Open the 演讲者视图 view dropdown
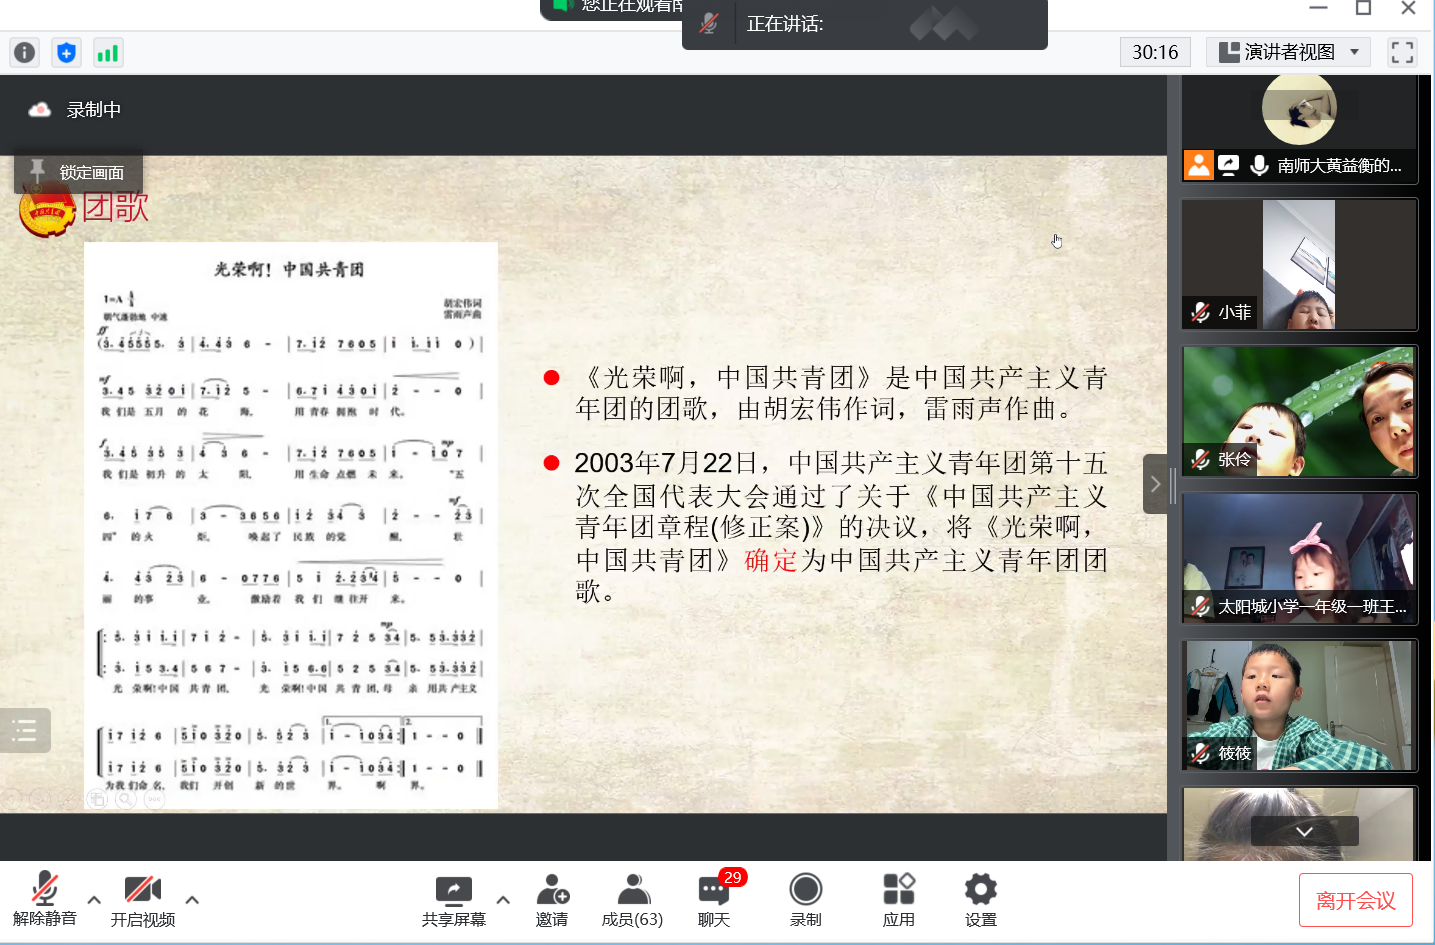The width and height of the screenshot is (1435, 945). coord(1288,52)
